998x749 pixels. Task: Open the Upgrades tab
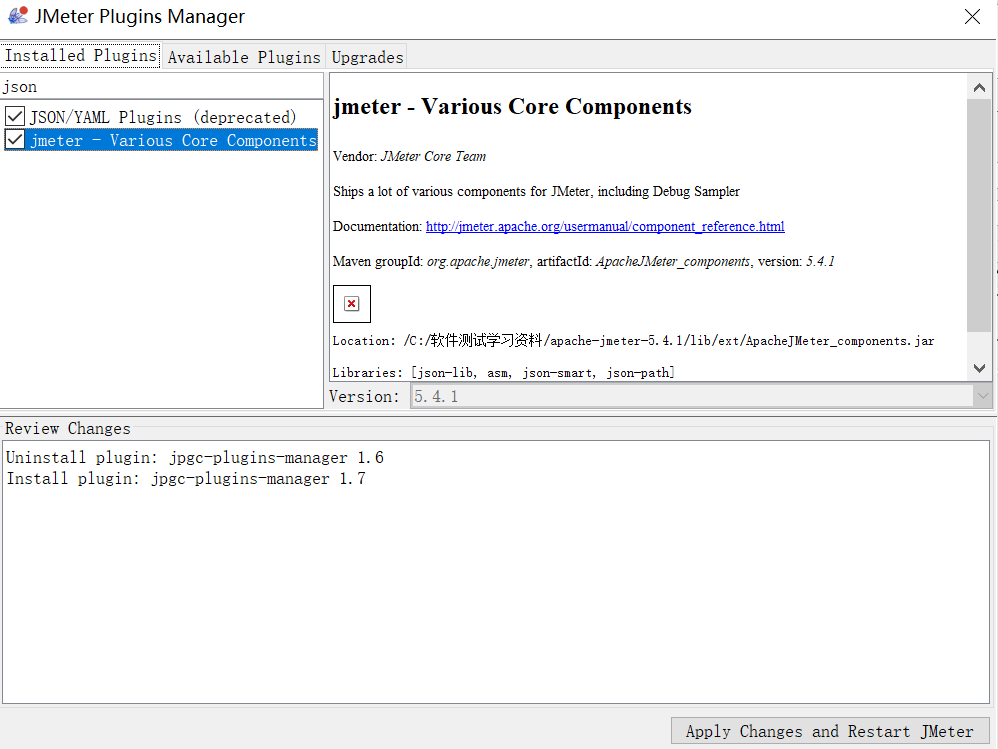click(367, 57)
